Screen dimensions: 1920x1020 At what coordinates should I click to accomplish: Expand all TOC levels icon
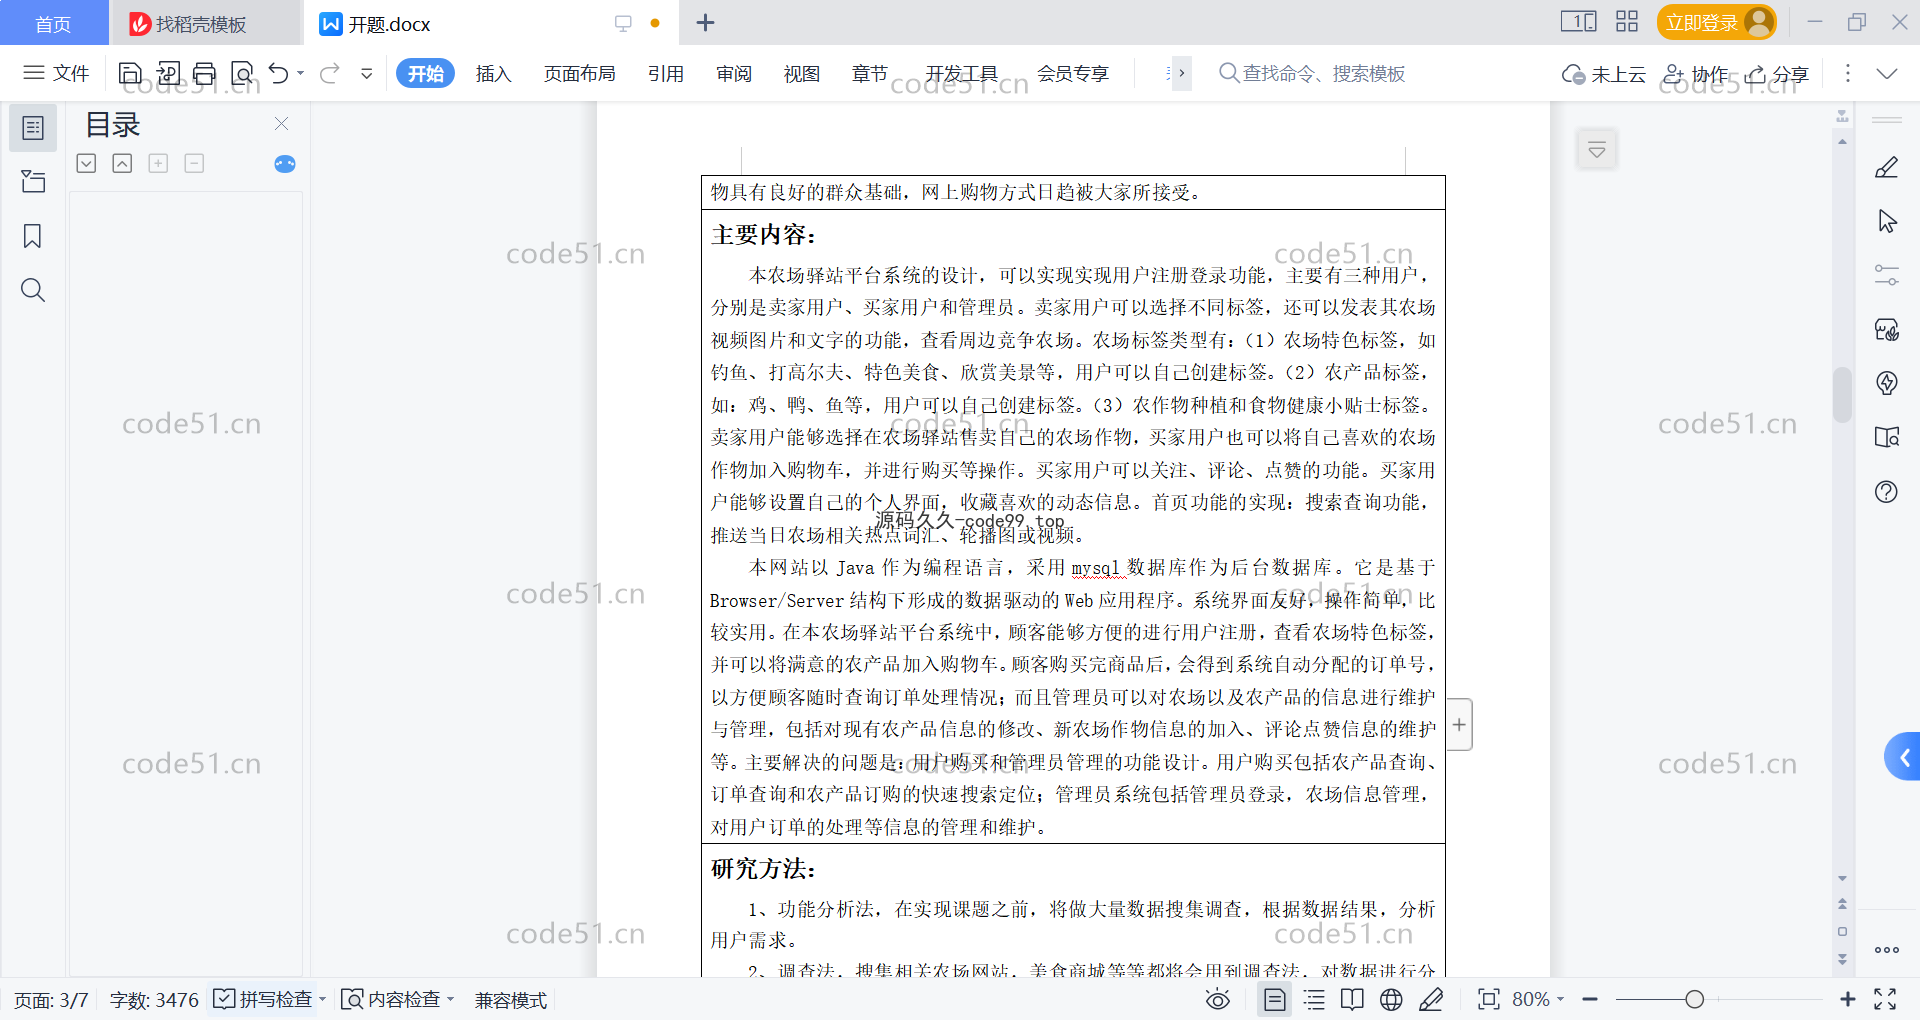[87, 163]
